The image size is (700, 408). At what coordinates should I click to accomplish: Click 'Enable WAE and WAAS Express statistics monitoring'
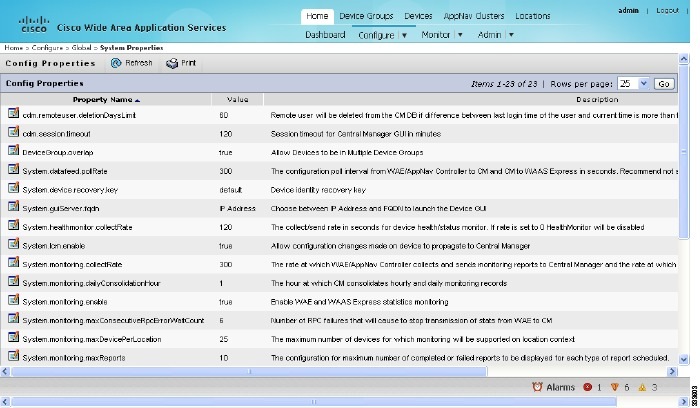pyautogui.click(x=359, y=302)
